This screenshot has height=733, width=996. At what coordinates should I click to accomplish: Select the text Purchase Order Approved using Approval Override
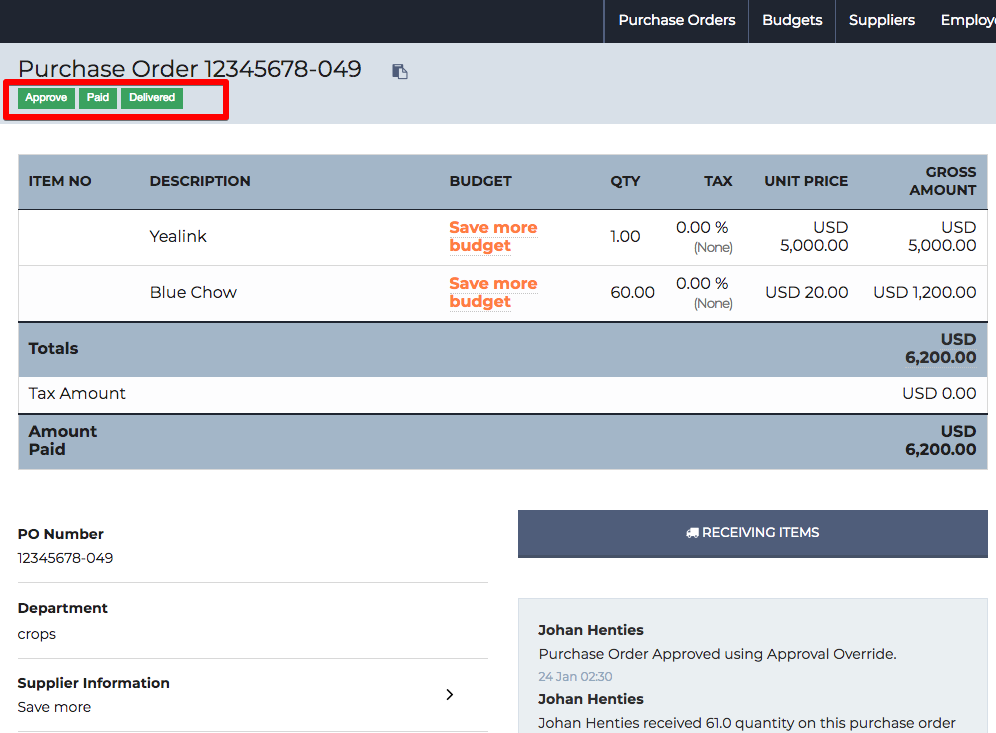pyautogui.click(x=717, y=654)
